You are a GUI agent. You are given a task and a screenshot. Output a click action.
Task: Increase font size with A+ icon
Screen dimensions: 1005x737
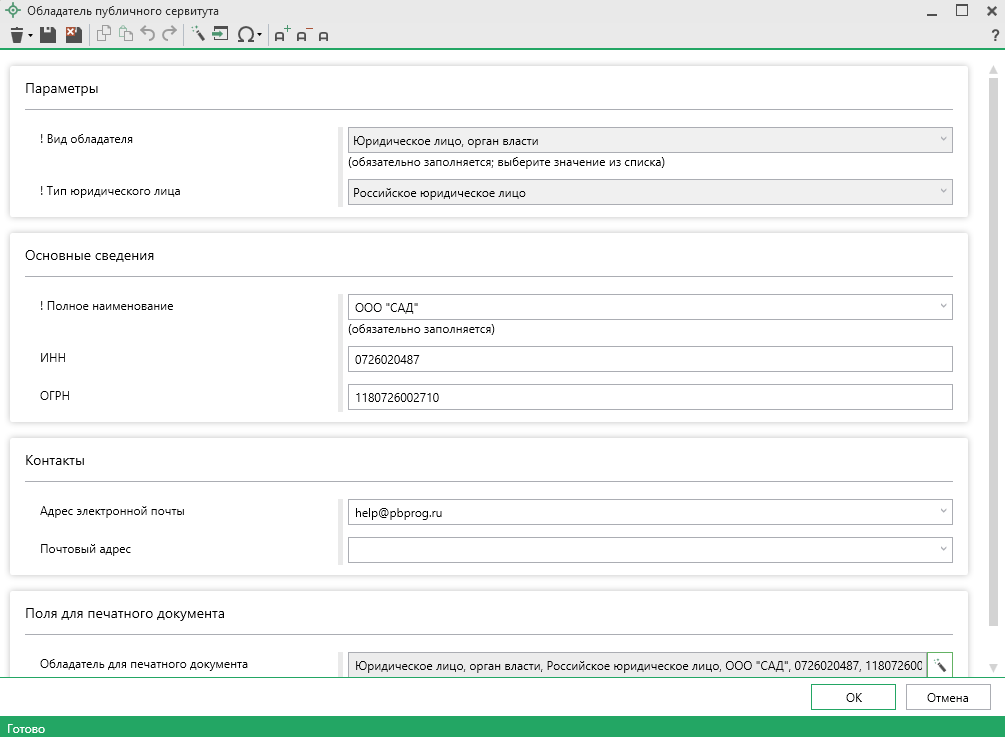tap(281, 35)
